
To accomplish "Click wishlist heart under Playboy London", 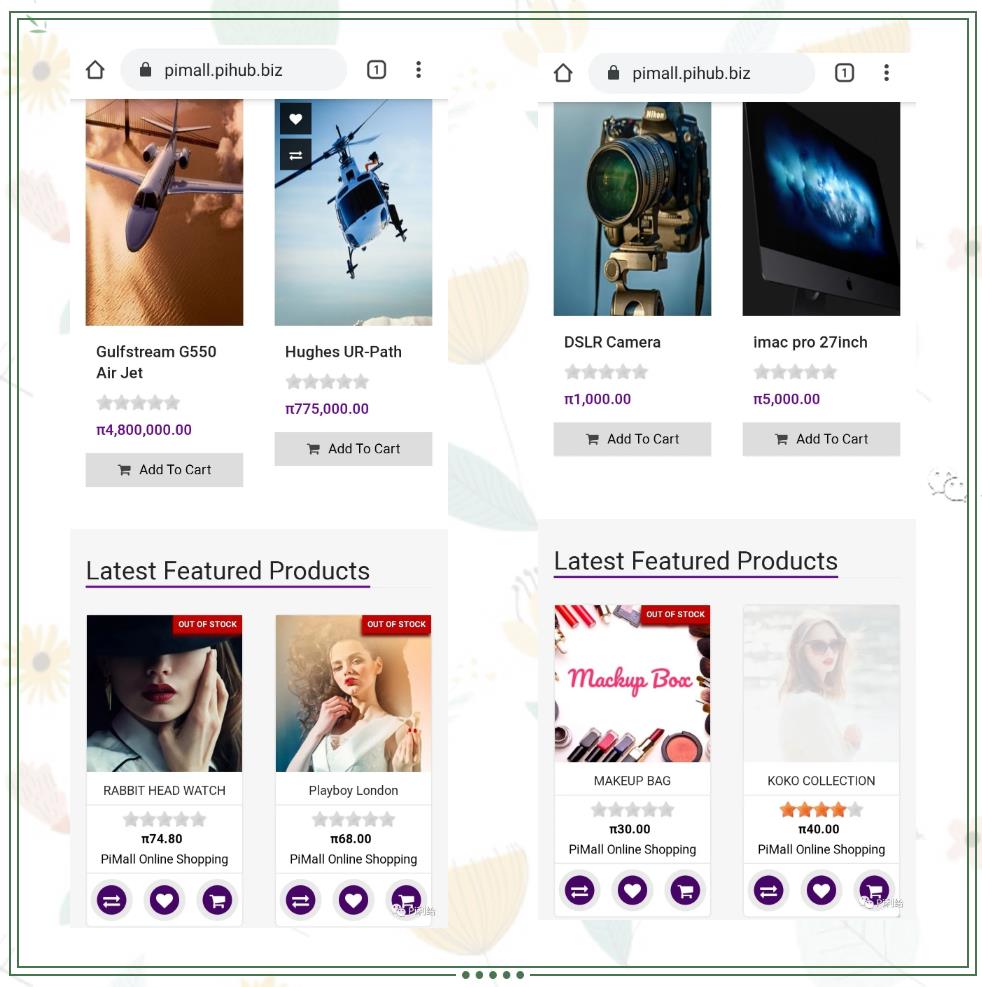I will tap(353, 900).
